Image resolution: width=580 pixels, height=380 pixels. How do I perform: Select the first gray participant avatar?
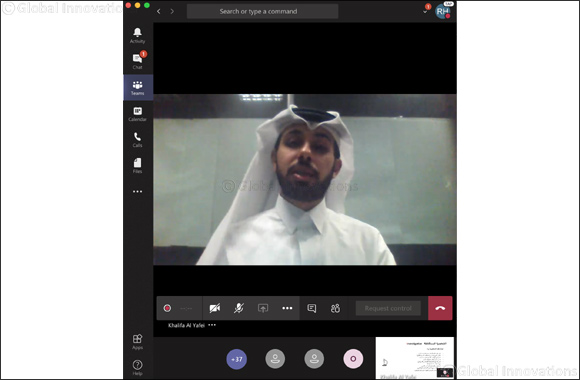(x=275, y=359)
